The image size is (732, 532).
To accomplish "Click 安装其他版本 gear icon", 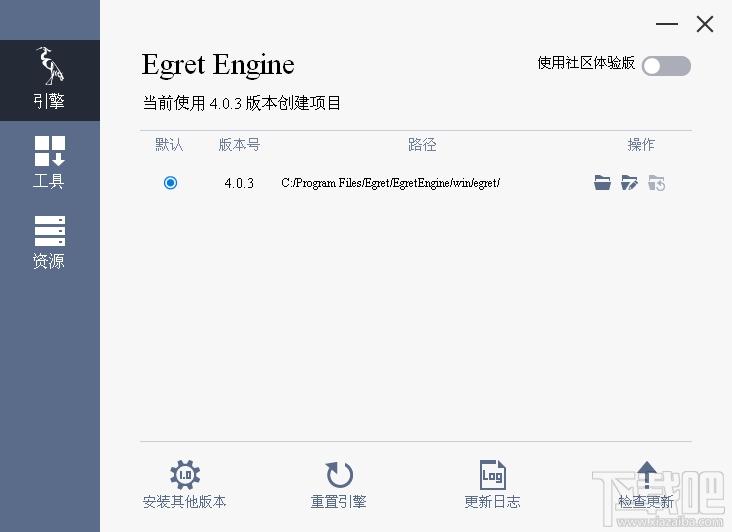I will pyautogui.click(x=185, y=475).
